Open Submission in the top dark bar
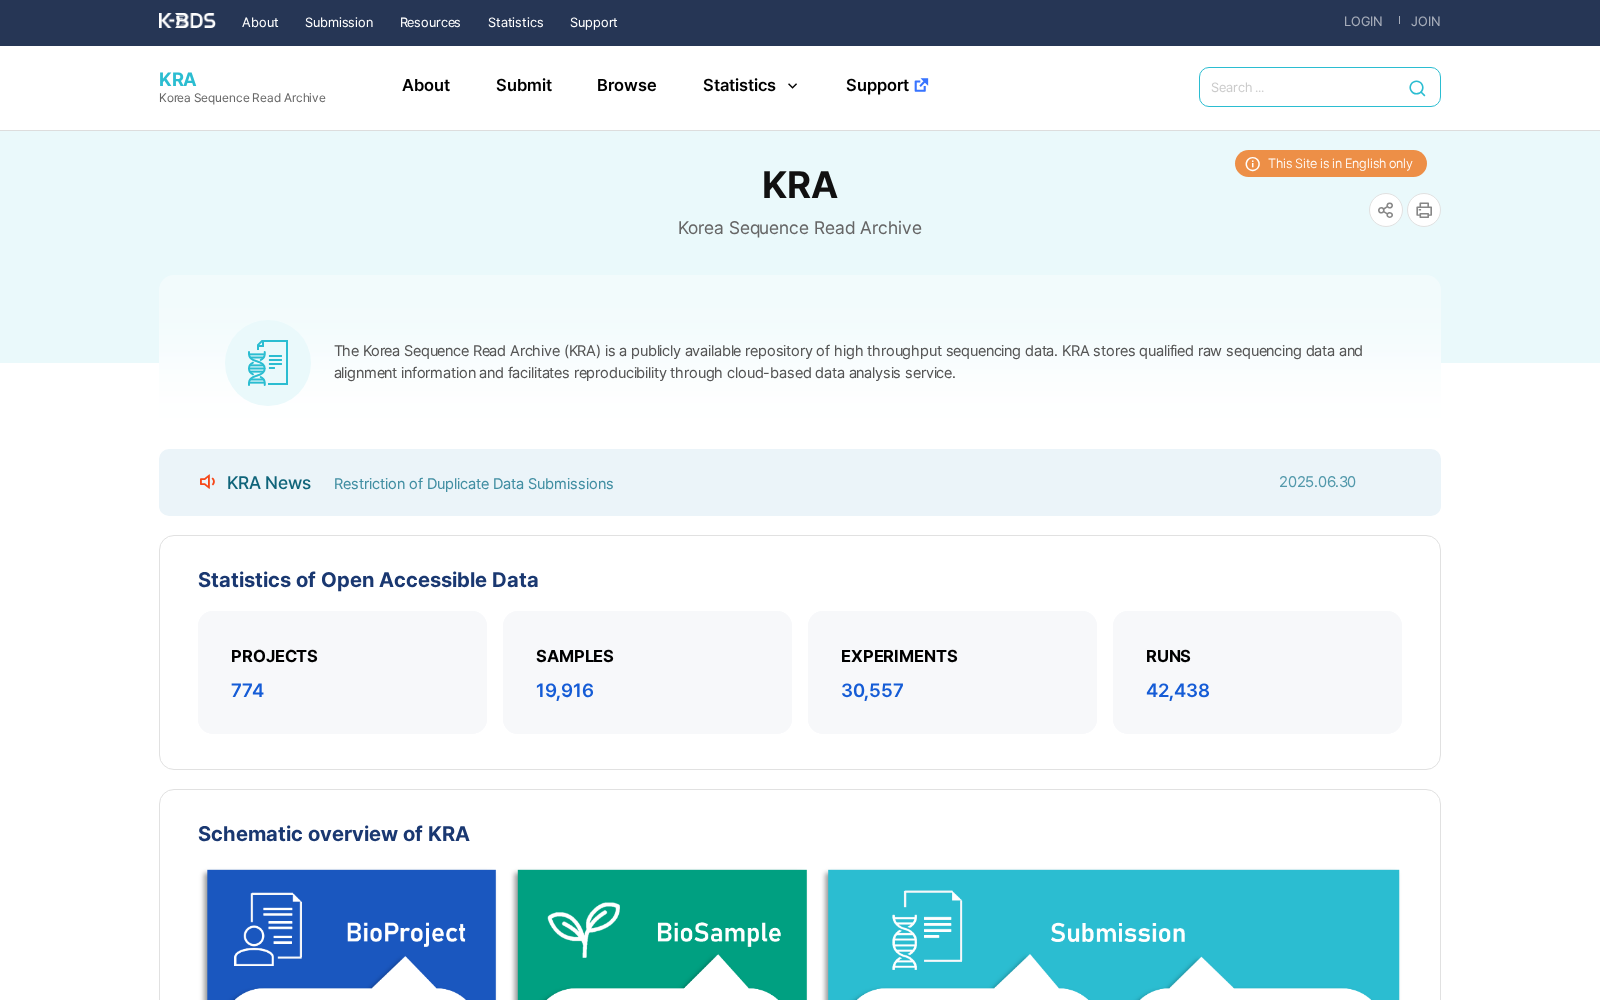The height and width of the screenshot is (1000, 1600). (339, 22)
